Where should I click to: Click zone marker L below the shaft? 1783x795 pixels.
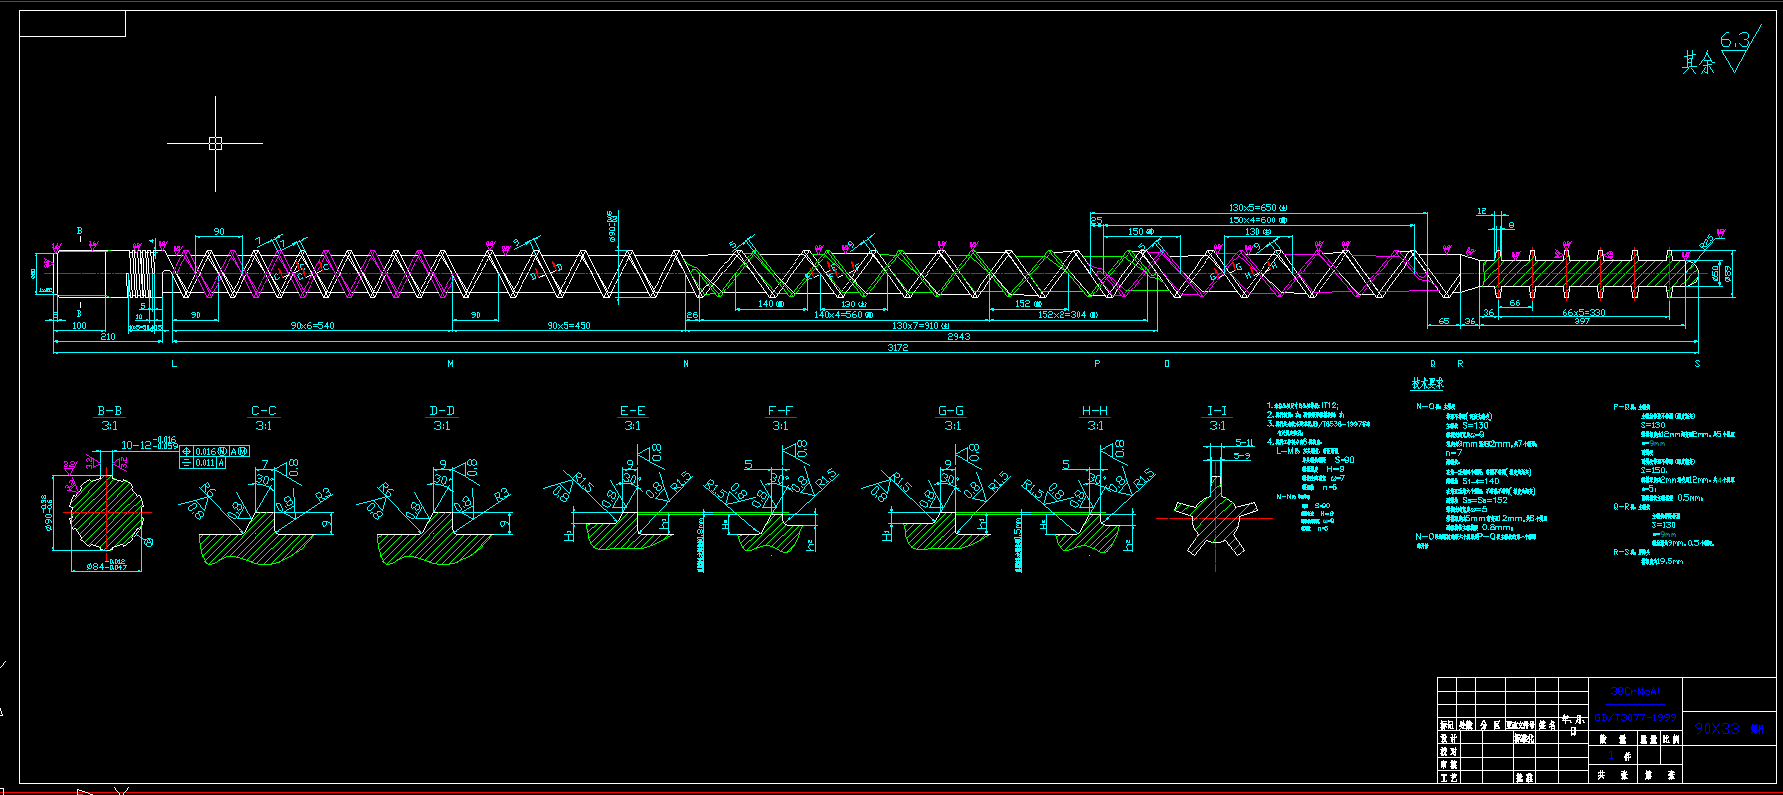point(174,364)
